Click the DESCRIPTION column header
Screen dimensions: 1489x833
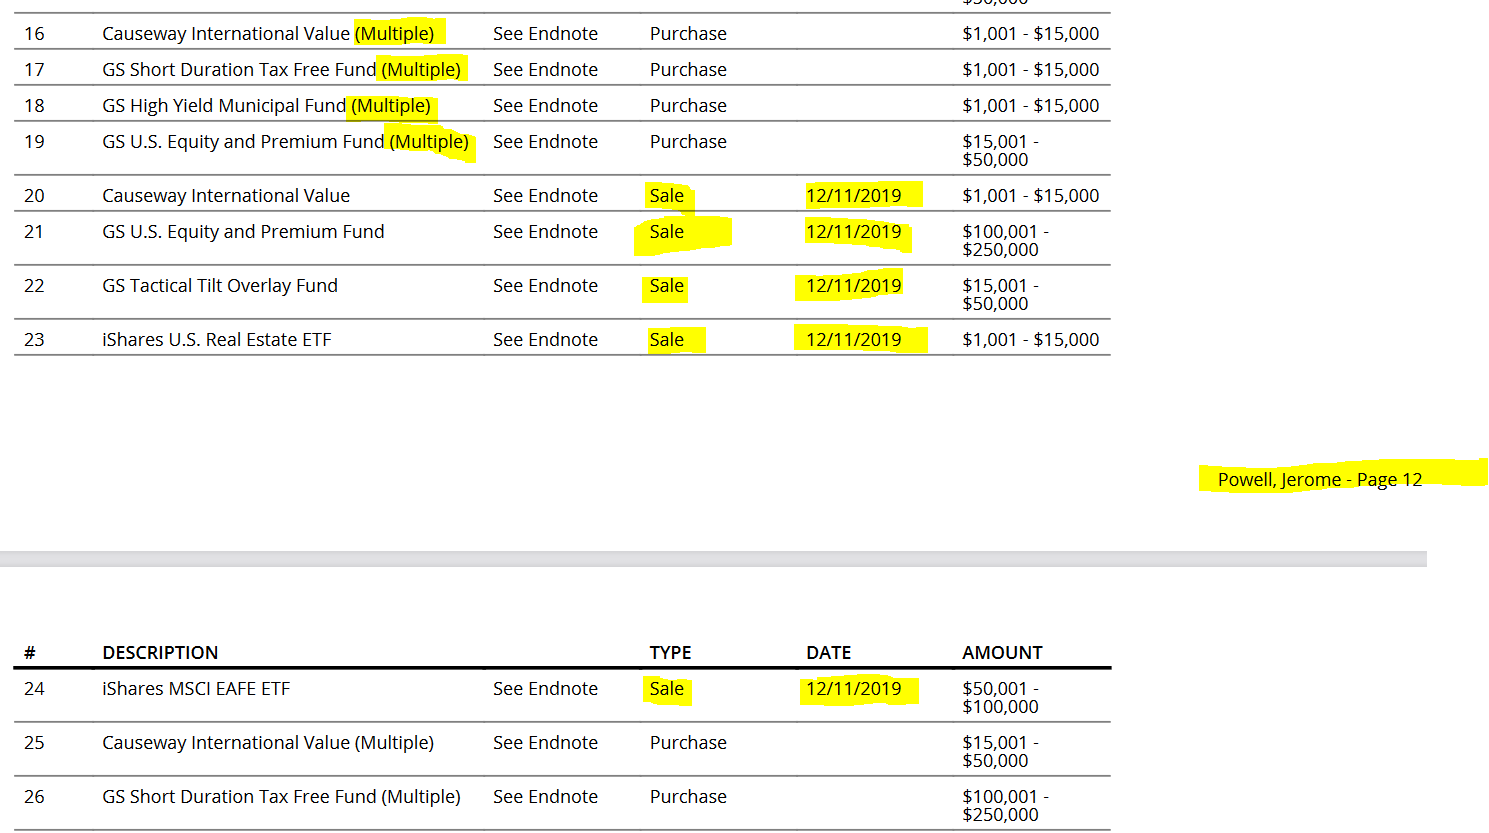click(160, 653)
